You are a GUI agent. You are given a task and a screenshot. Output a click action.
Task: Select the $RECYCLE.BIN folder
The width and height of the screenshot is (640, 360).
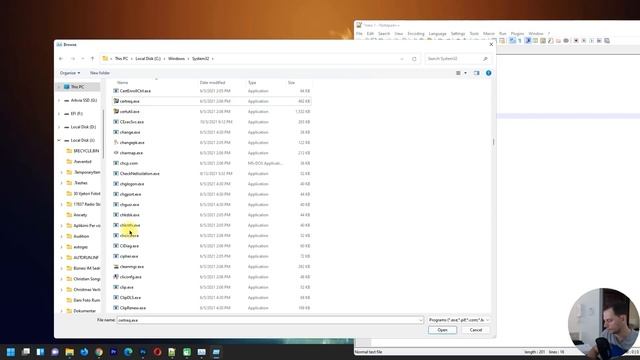pyautogui.click(x=86, y=151)
